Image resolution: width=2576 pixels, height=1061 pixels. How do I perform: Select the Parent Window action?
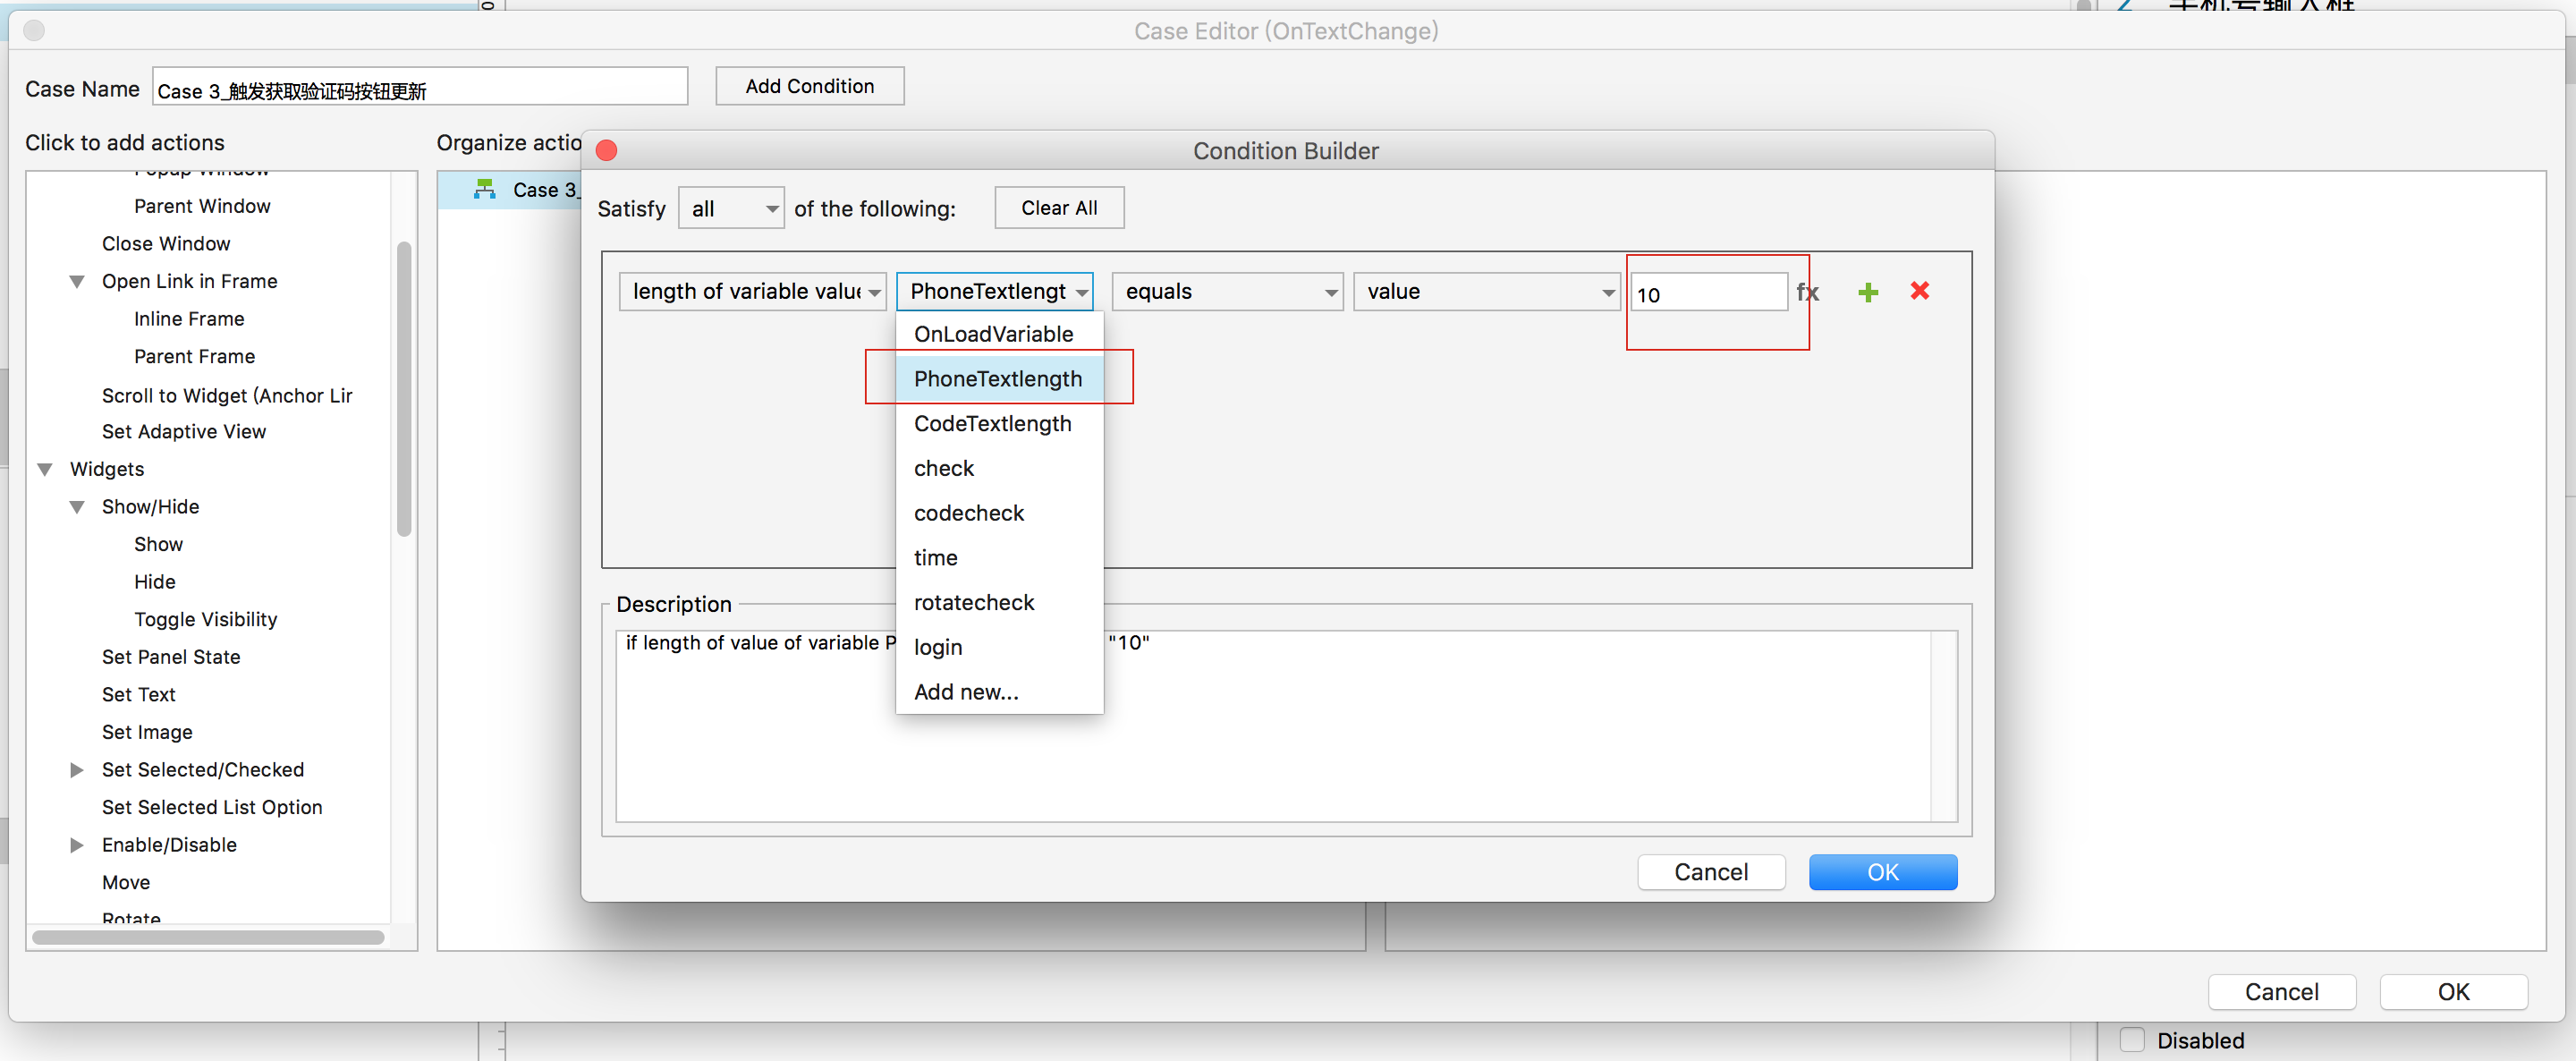(x=202, y=207)
